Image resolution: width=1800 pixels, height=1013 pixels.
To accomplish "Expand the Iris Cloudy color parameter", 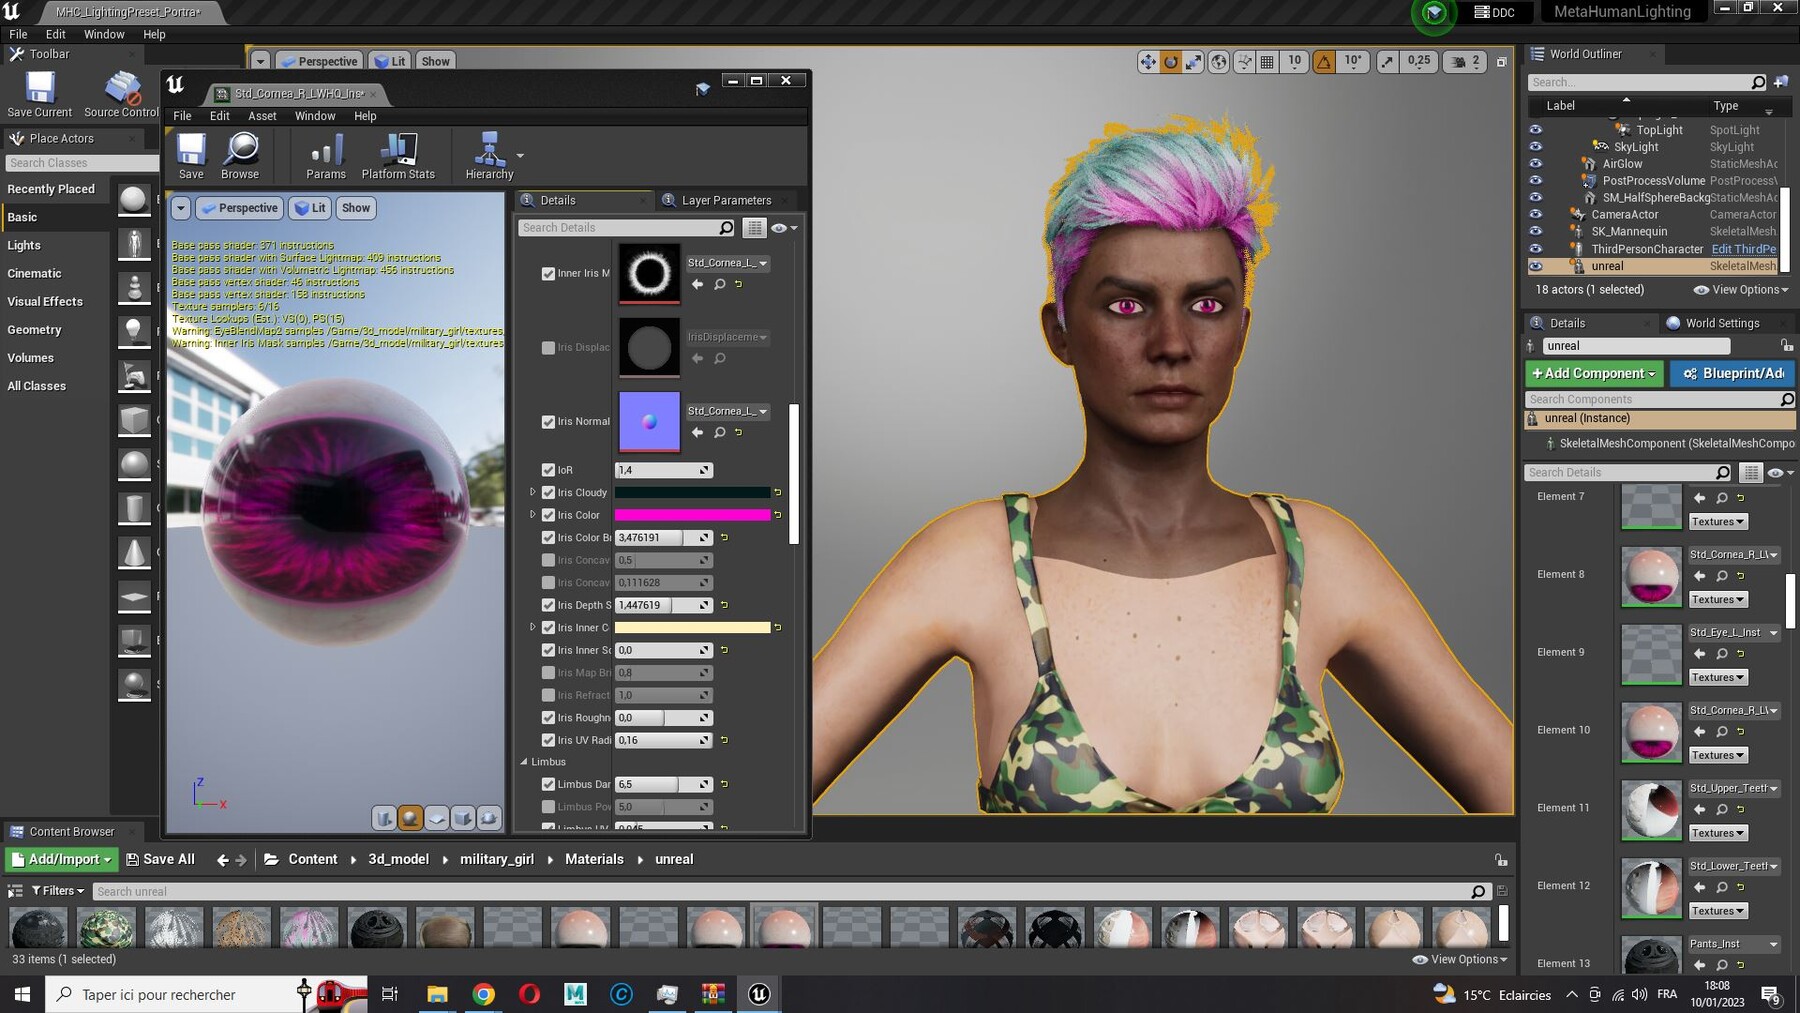I will (533, 492).
